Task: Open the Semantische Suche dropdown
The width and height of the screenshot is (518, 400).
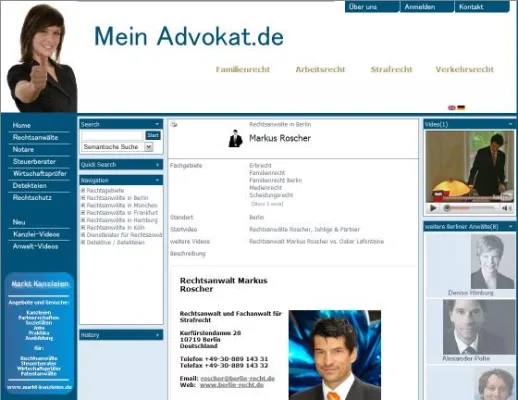Action: point(149,147)
